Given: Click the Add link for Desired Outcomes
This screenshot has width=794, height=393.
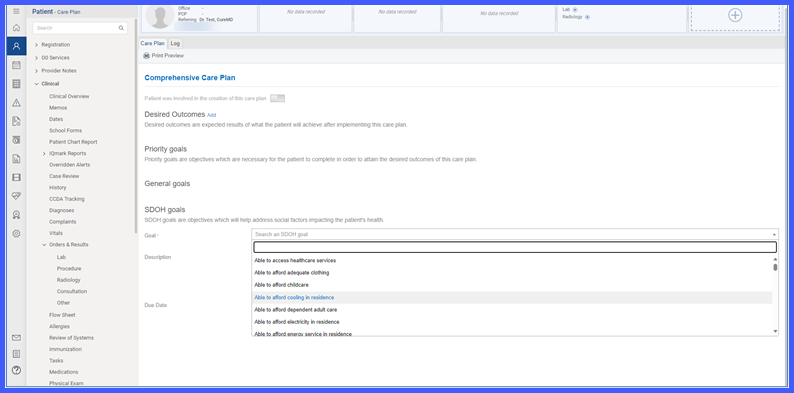Looking at the screenshot, I should 212,115.
